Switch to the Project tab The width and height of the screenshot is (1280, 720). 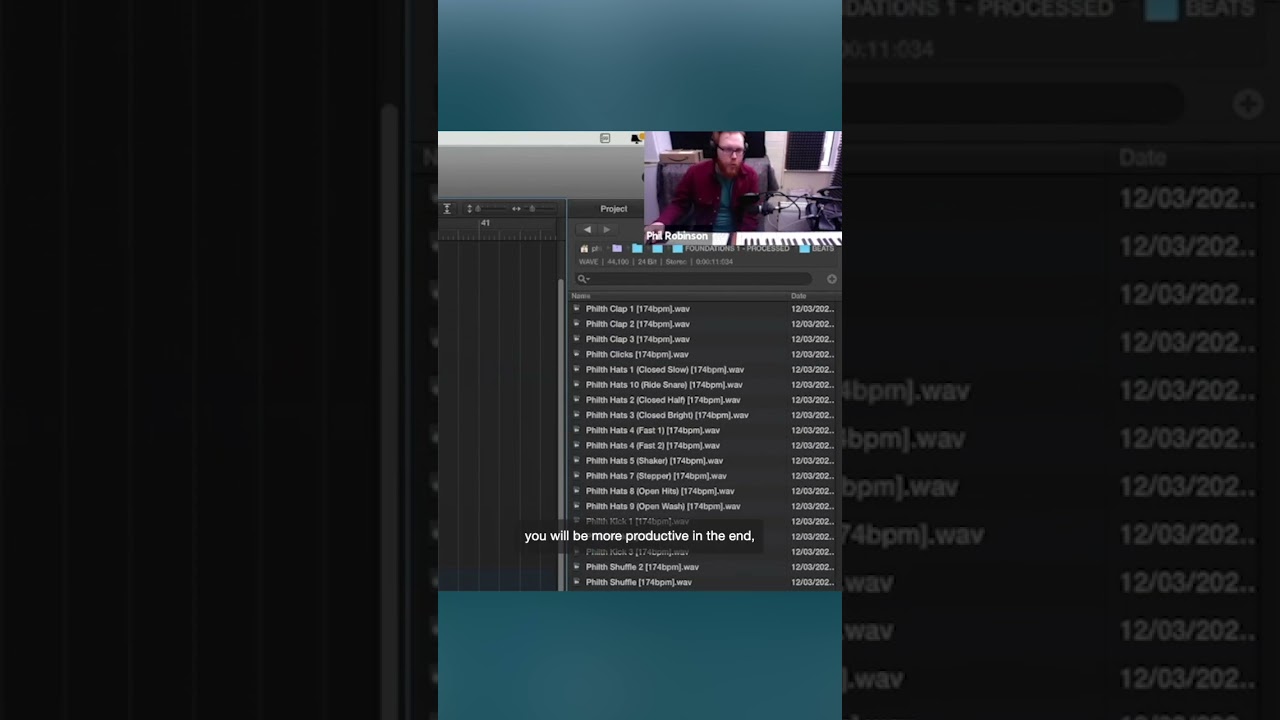coord(614,209)
